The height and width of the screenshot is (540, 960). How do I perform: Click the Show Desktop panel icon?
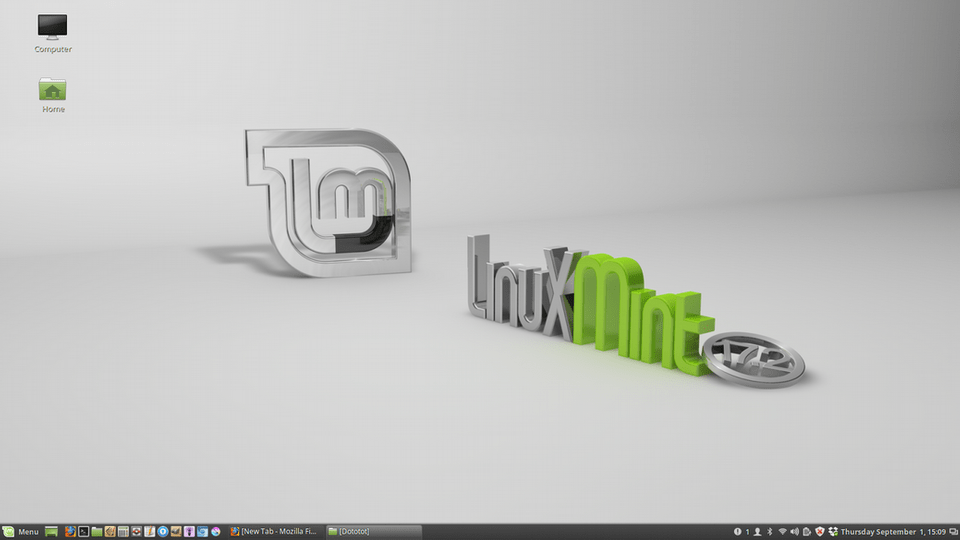51,531
